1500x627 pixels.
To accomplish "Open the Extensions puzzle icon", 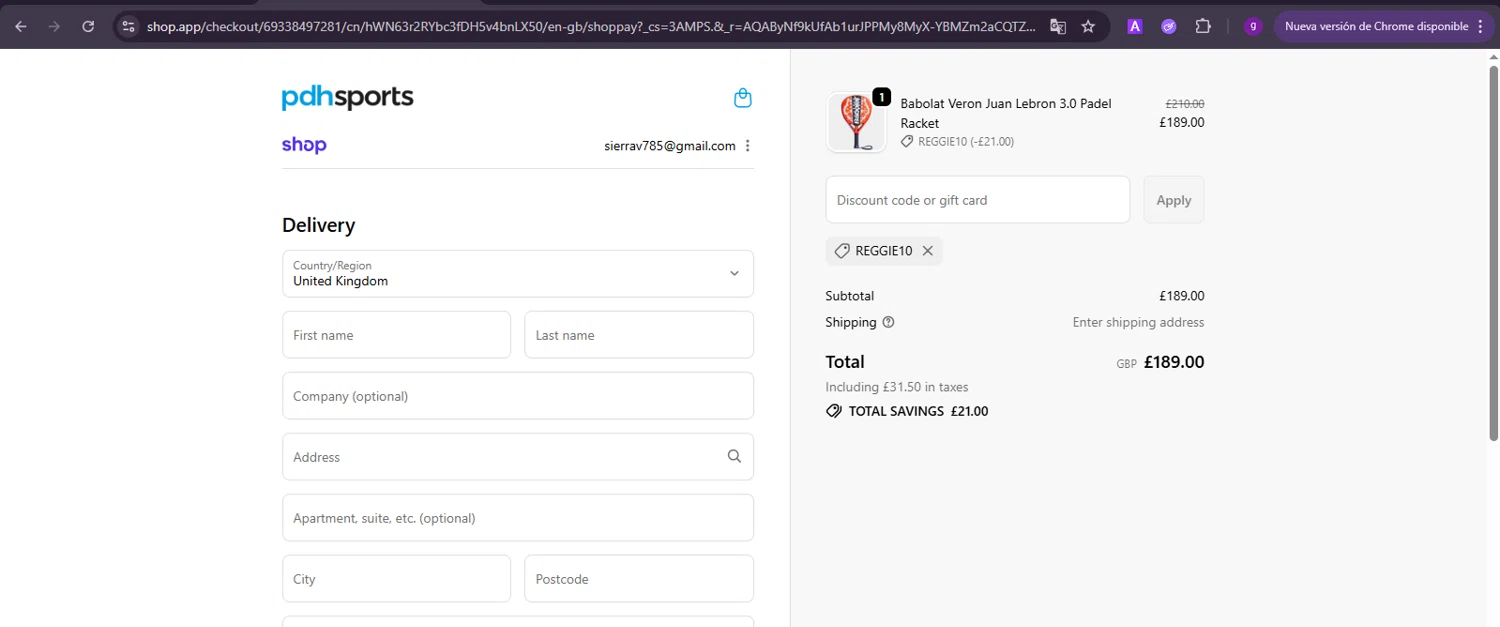I will point(1203,27).
